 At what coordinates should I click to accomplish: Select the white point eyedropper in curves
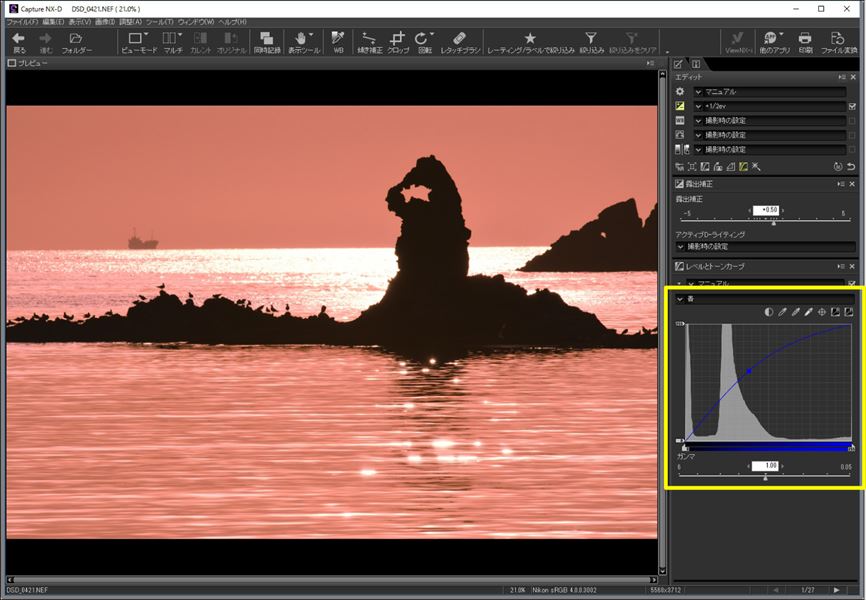(x=809, y=312)
